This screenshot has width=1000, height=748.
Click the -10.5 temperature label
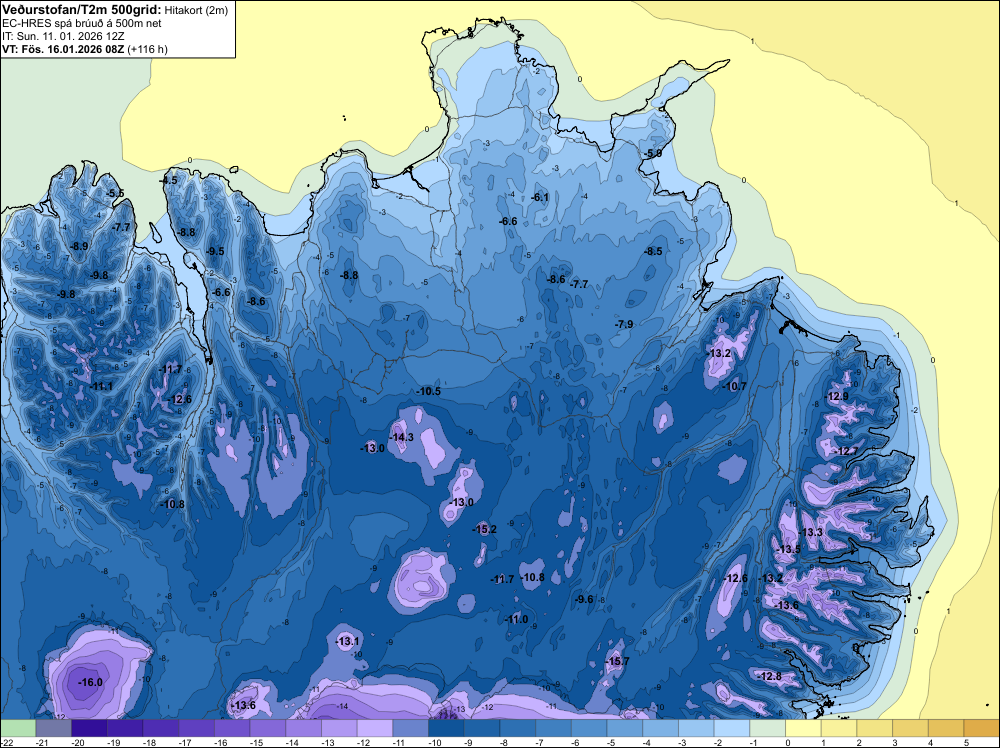click(x=428, y=392)
